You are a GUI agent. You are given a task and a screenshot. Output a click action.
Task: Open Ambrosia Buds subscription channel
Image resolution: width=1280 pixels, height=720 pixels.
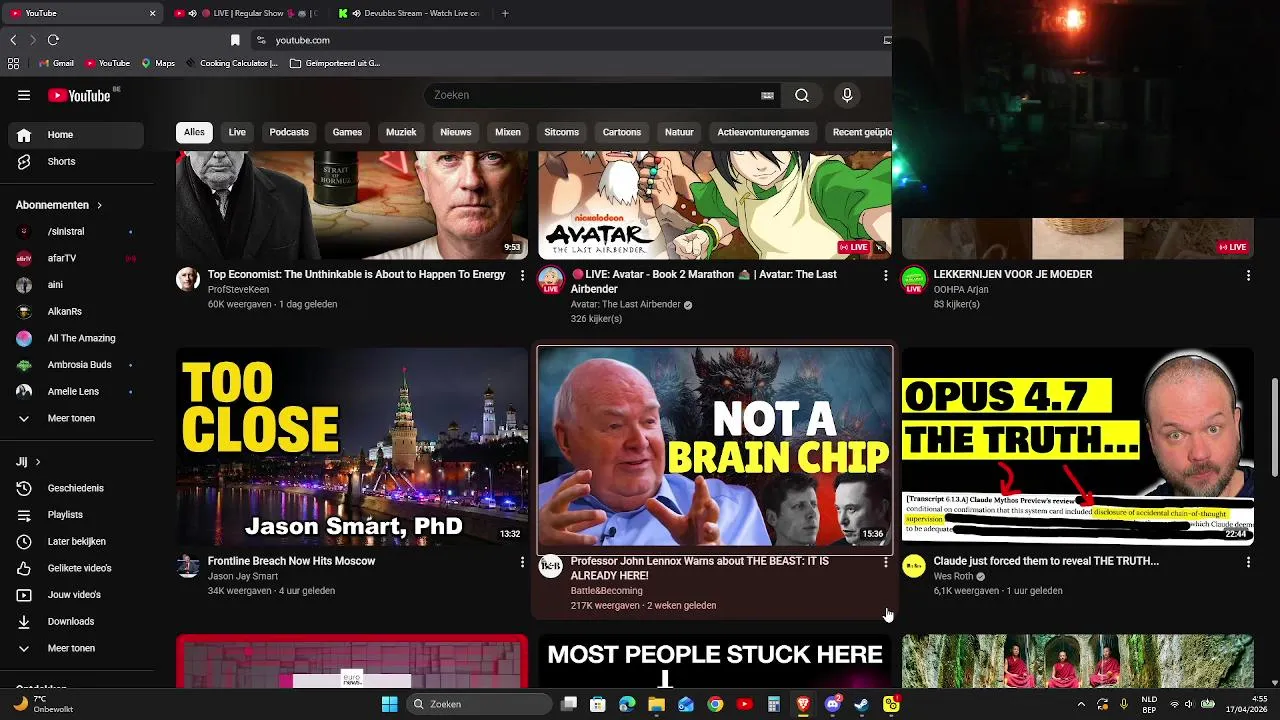76,365
